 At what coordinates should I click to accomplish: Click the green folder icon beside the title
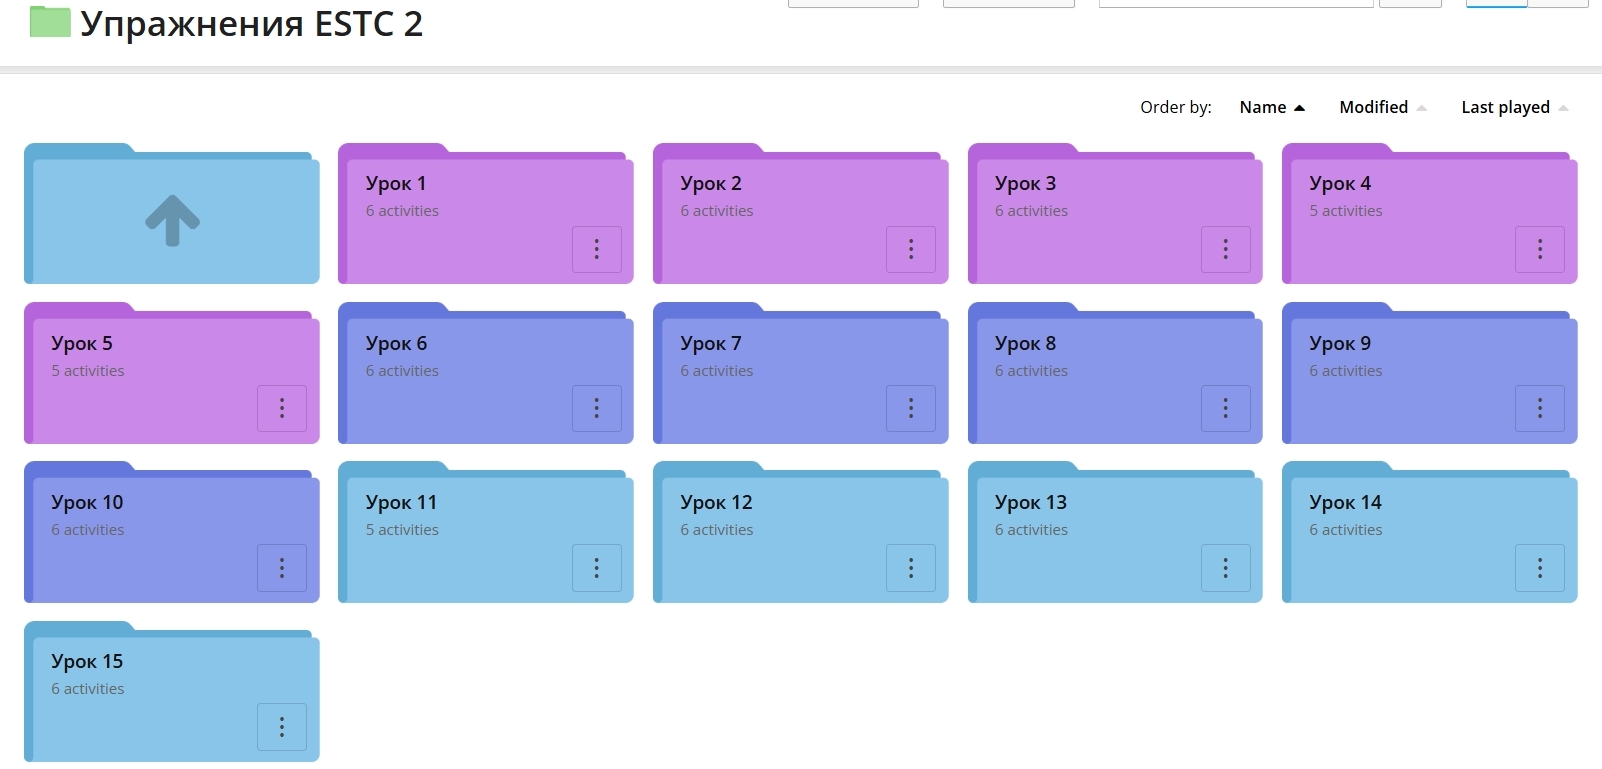[50, 22]
